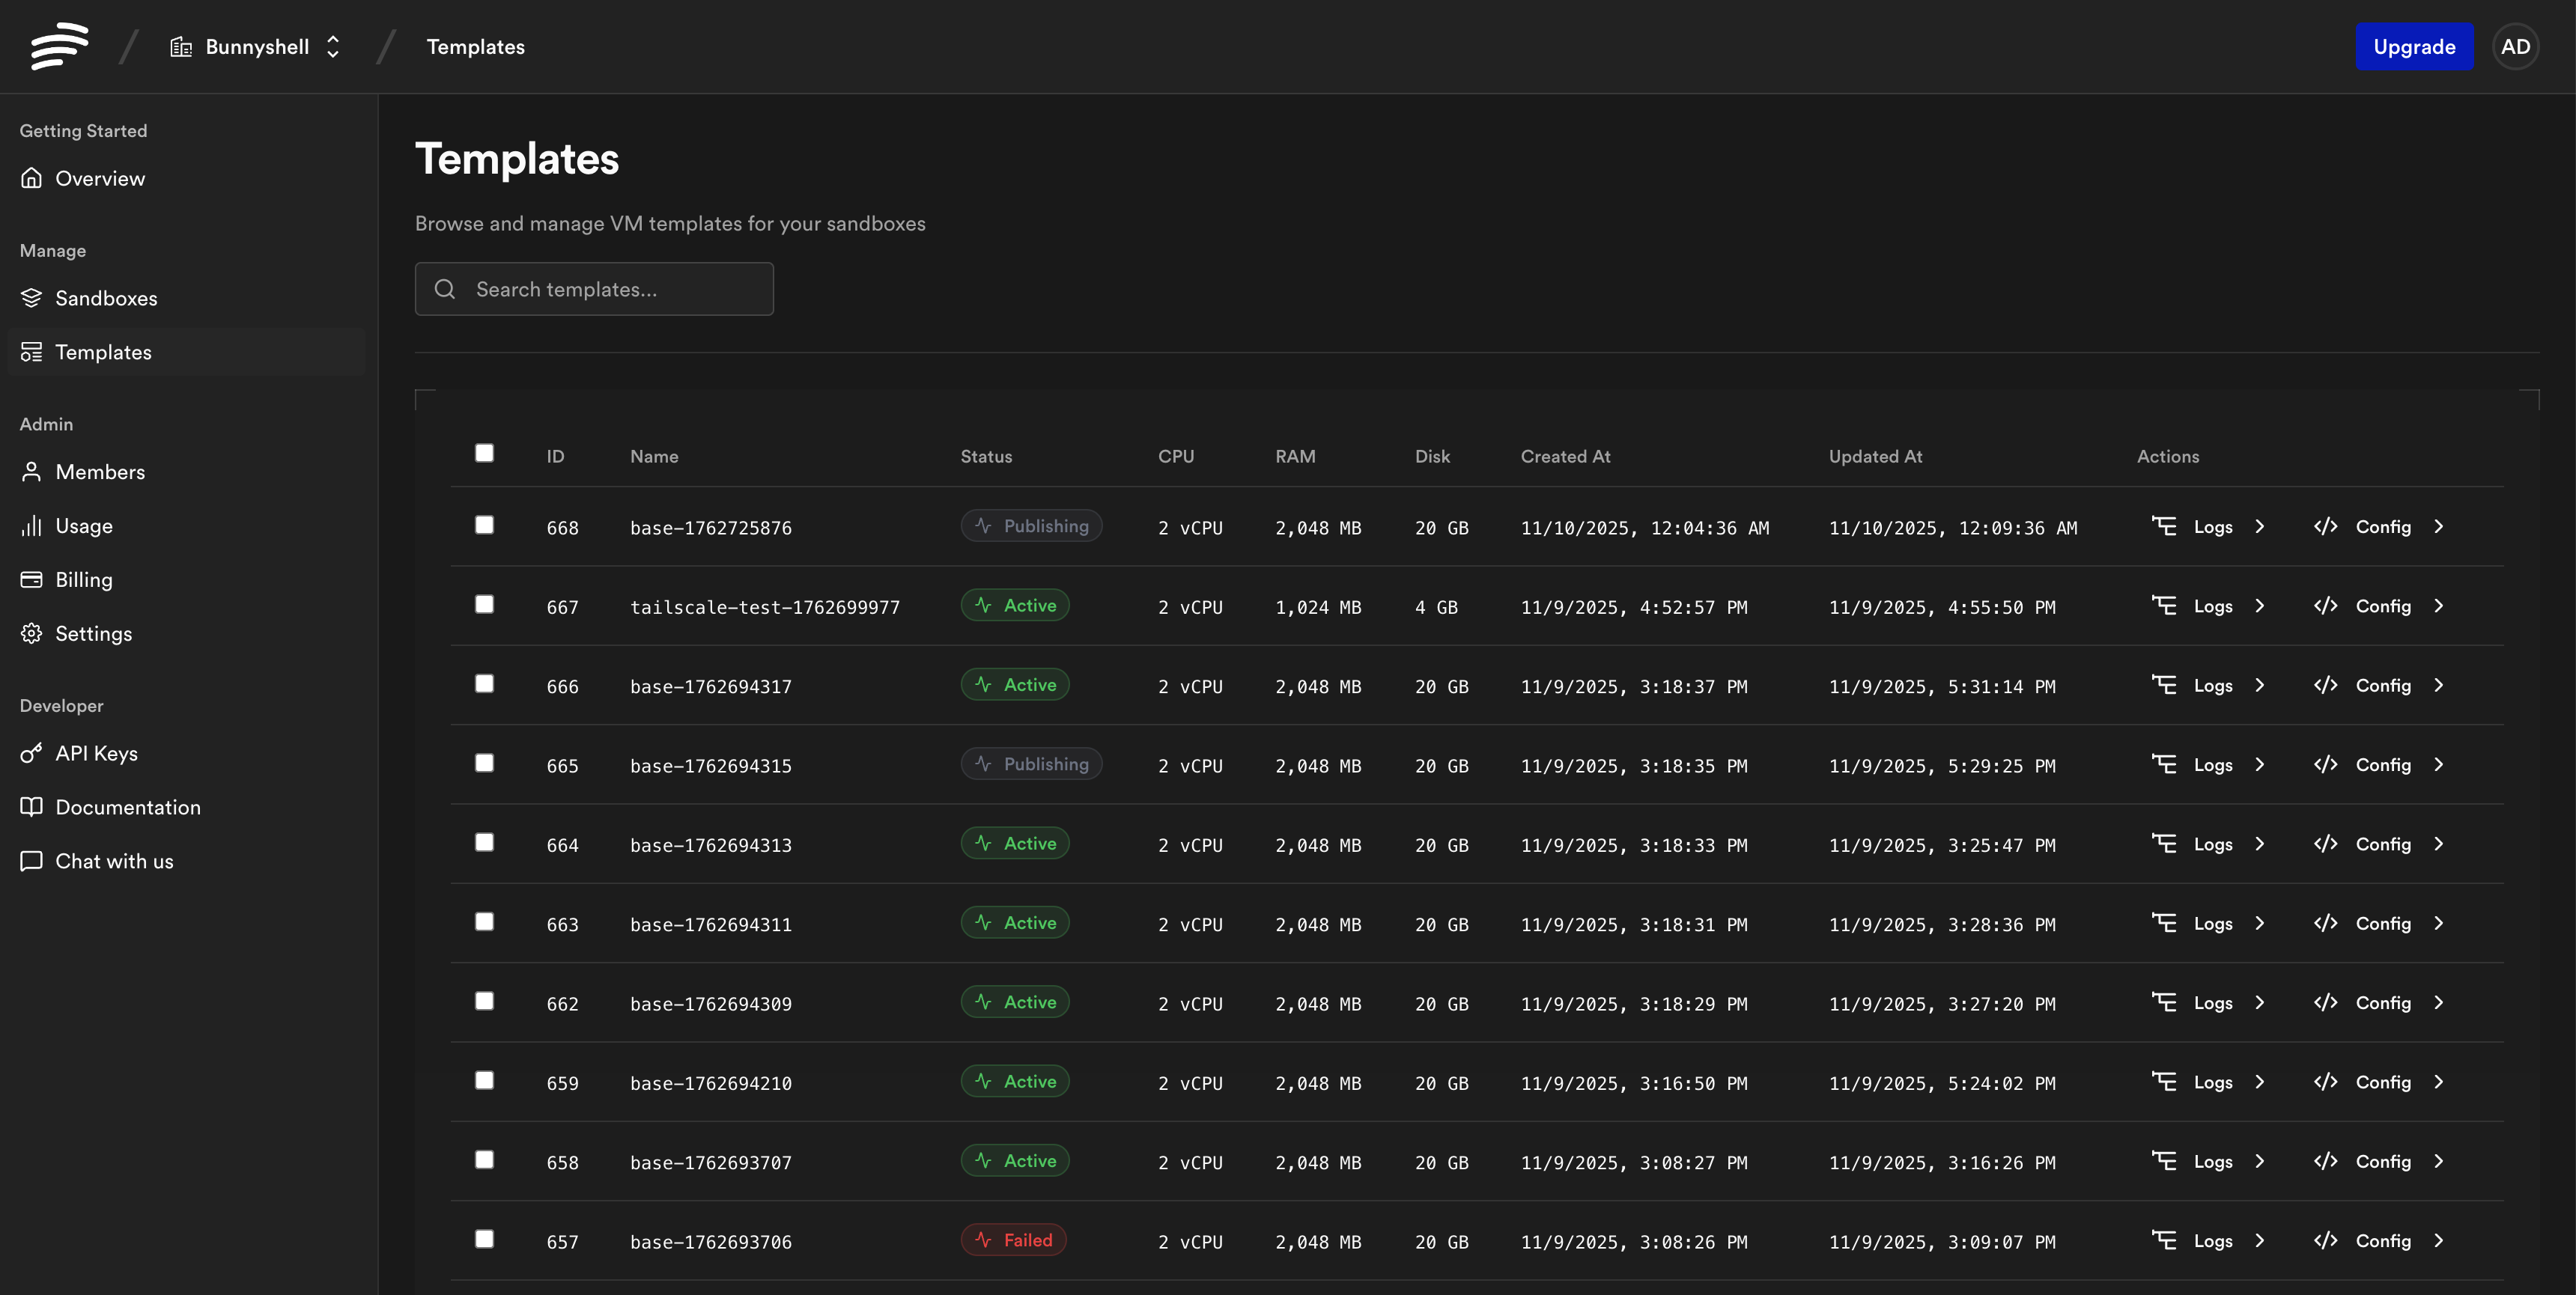Expand Config chevron for template 664
The image size is (2576, 1295).
pyautogui.click(x=2438, y=844)
